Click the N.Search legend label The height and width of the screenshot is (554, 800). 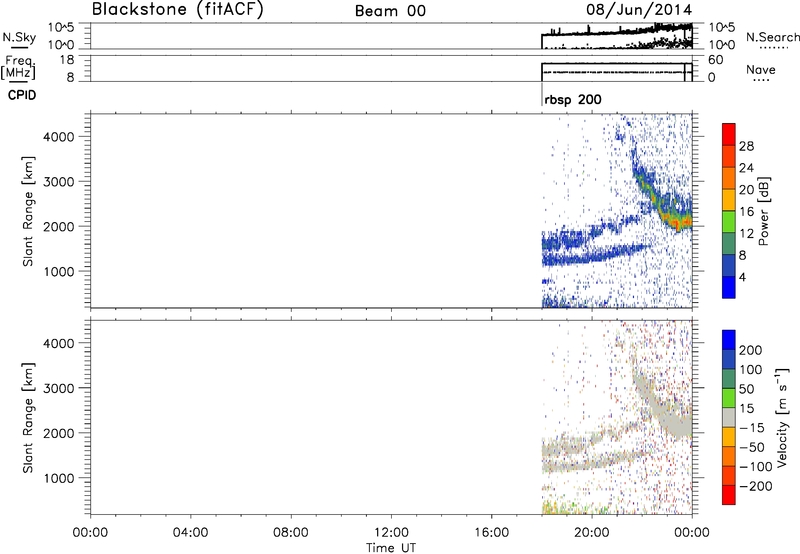(x=772, y=37)
